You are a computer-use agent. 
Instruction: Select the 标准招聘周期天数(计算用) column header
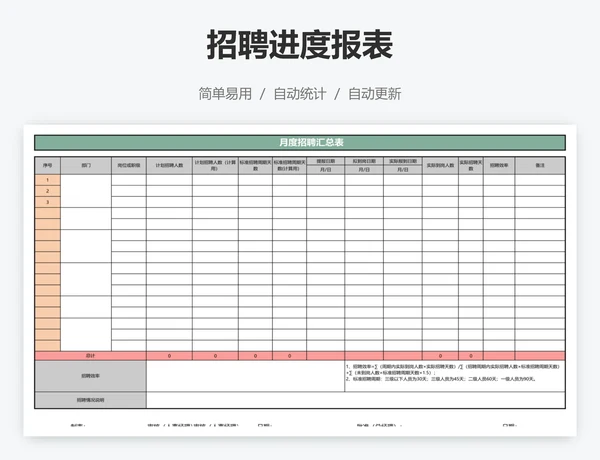tap(289, 166)
